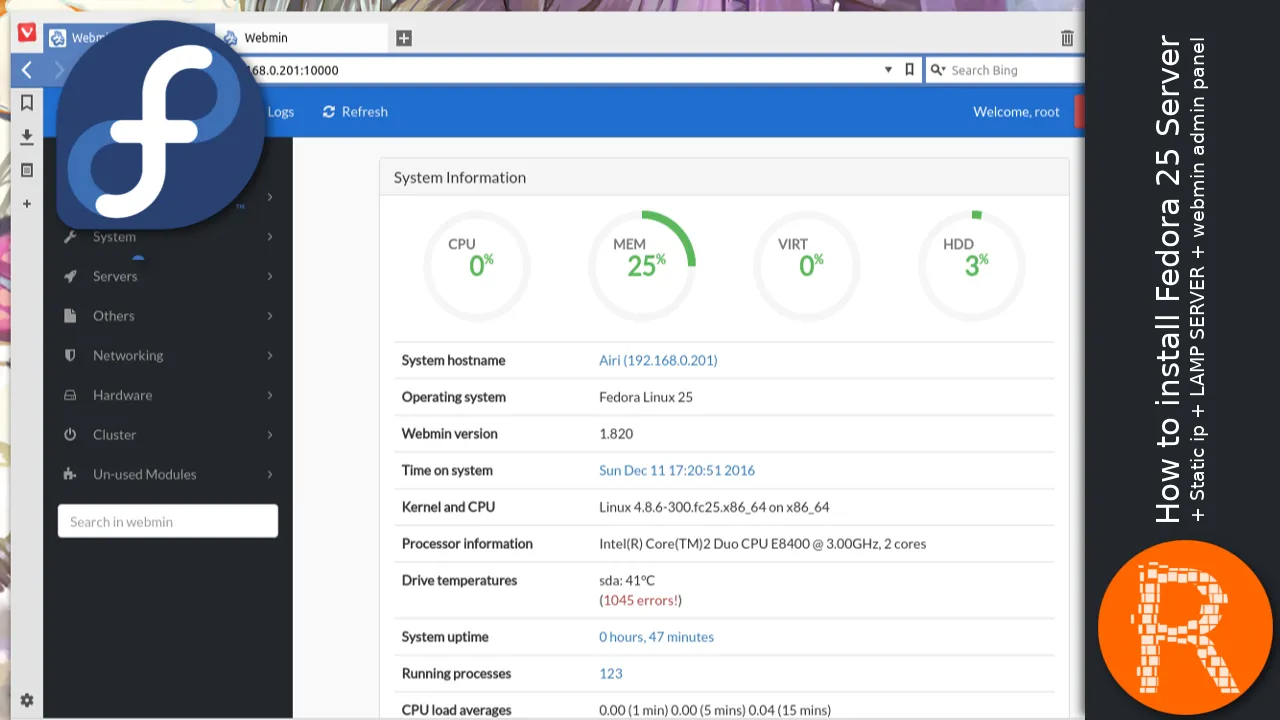The image size is (1280, 720).
Task: Open Vivaldi settings gear icon
Action: [x=27, y=700]
